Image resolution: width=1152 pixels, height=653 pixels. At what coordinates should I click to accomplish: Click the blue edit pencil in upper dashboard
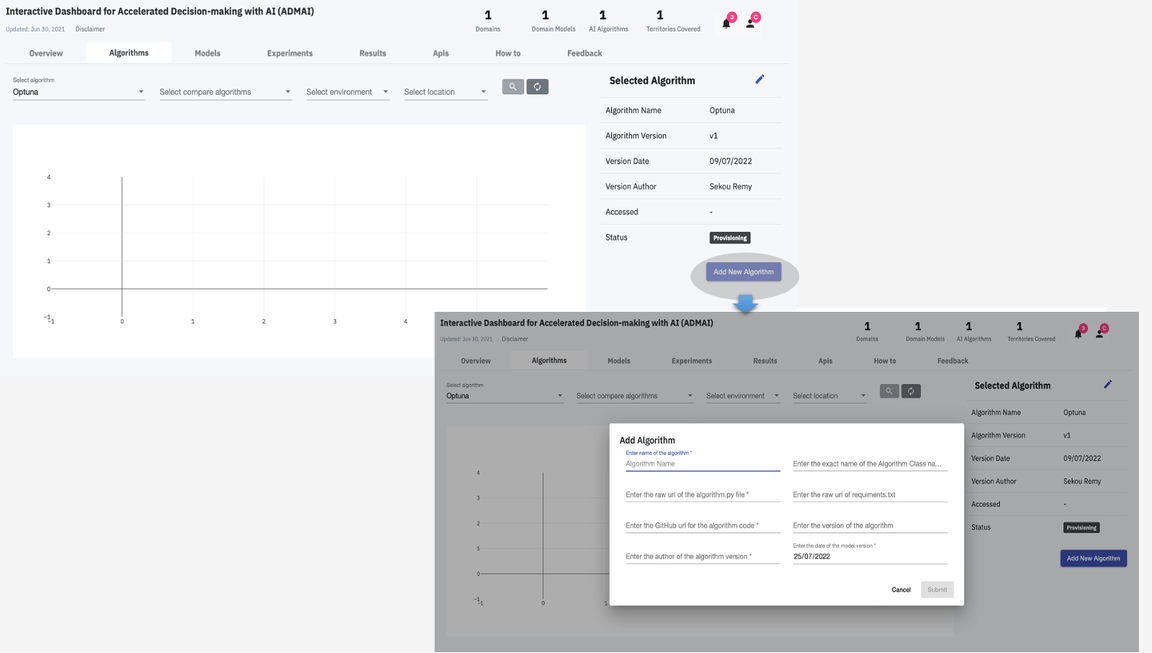(760, 79)
